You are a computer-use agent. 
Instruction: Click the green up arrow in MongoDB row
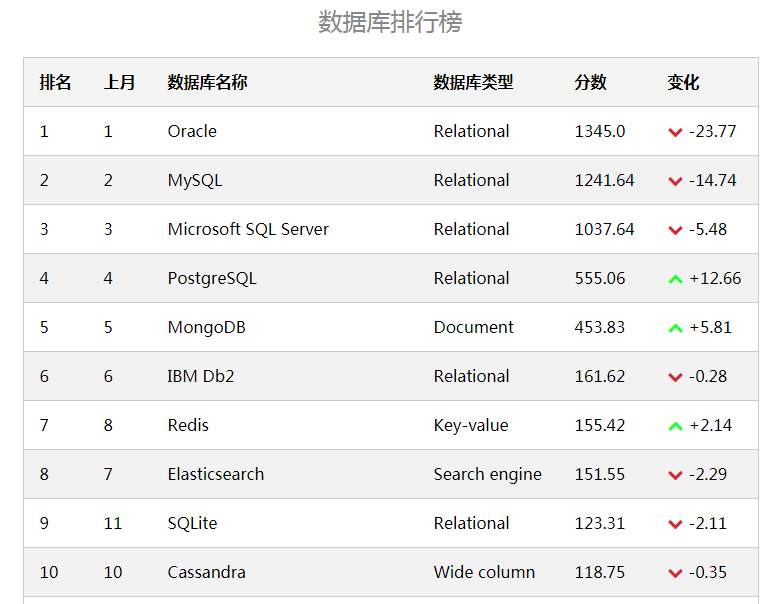click(x=675, y=328)
